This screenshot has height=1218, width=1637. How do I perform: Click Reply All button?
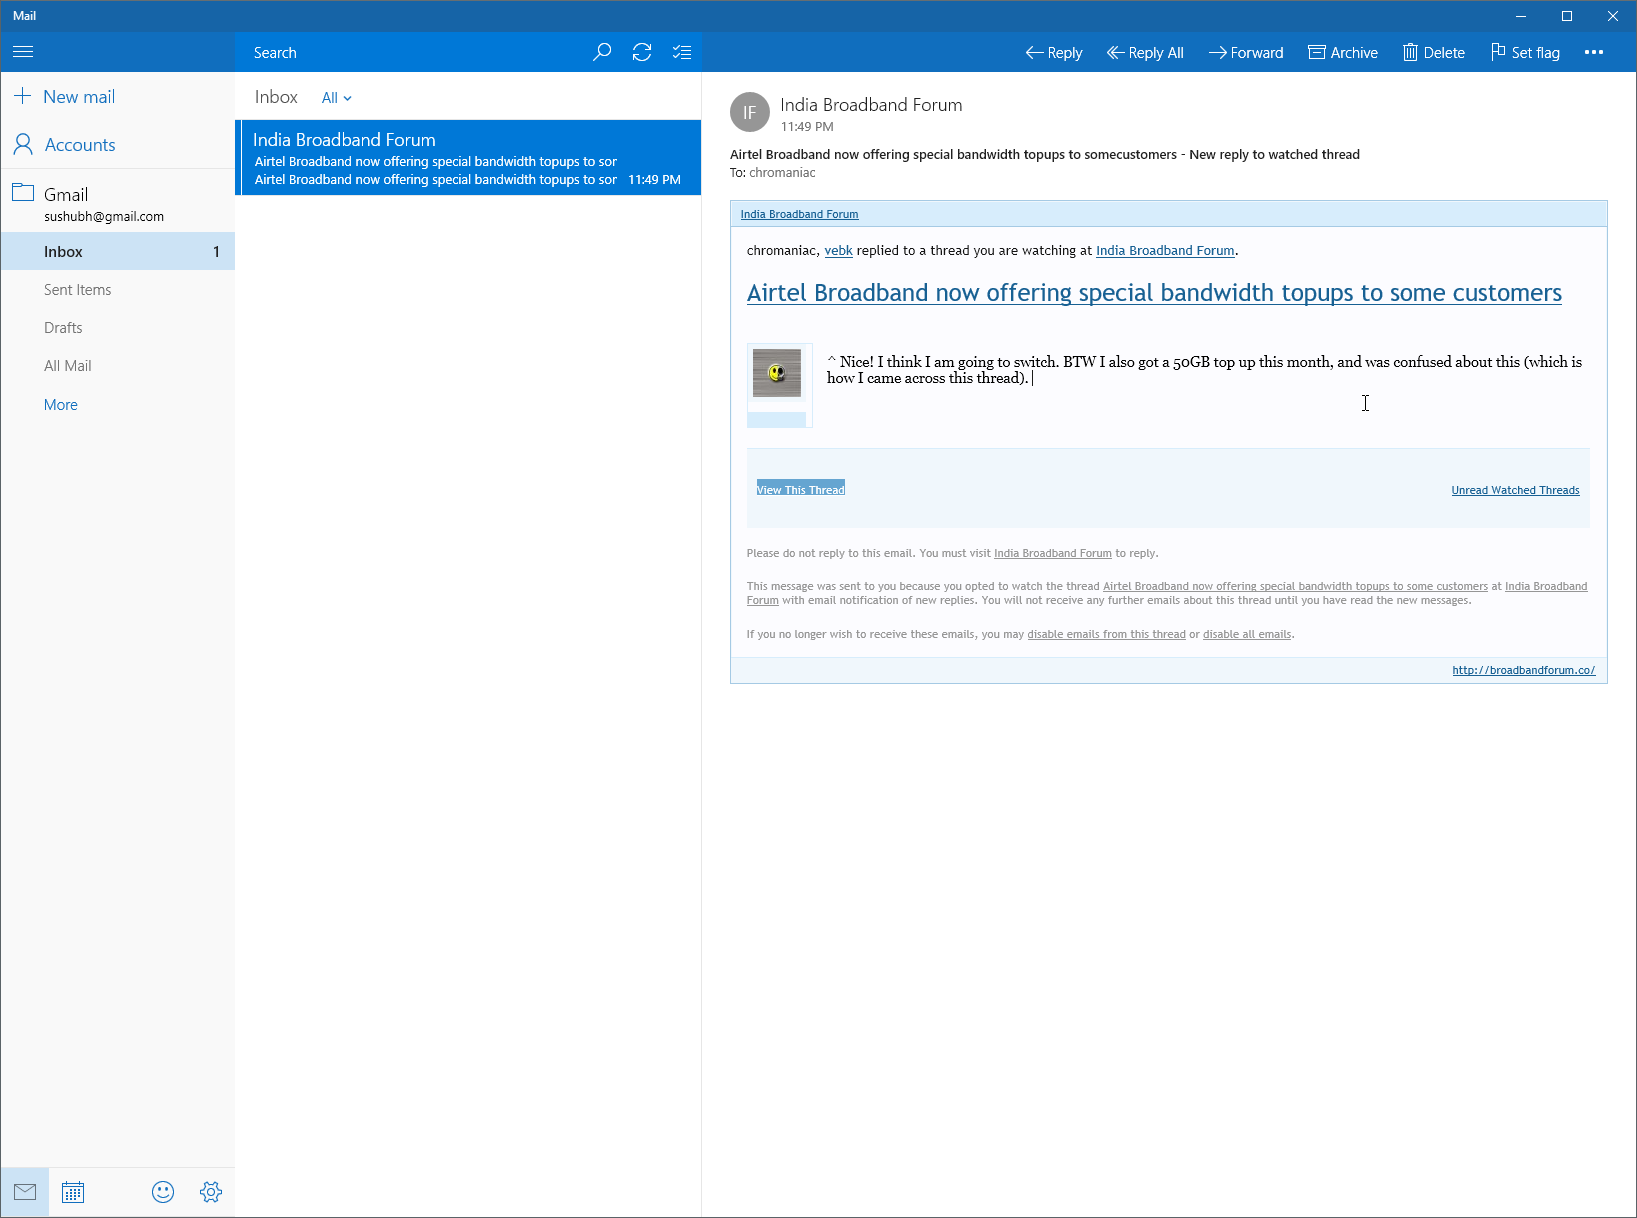1145,52
